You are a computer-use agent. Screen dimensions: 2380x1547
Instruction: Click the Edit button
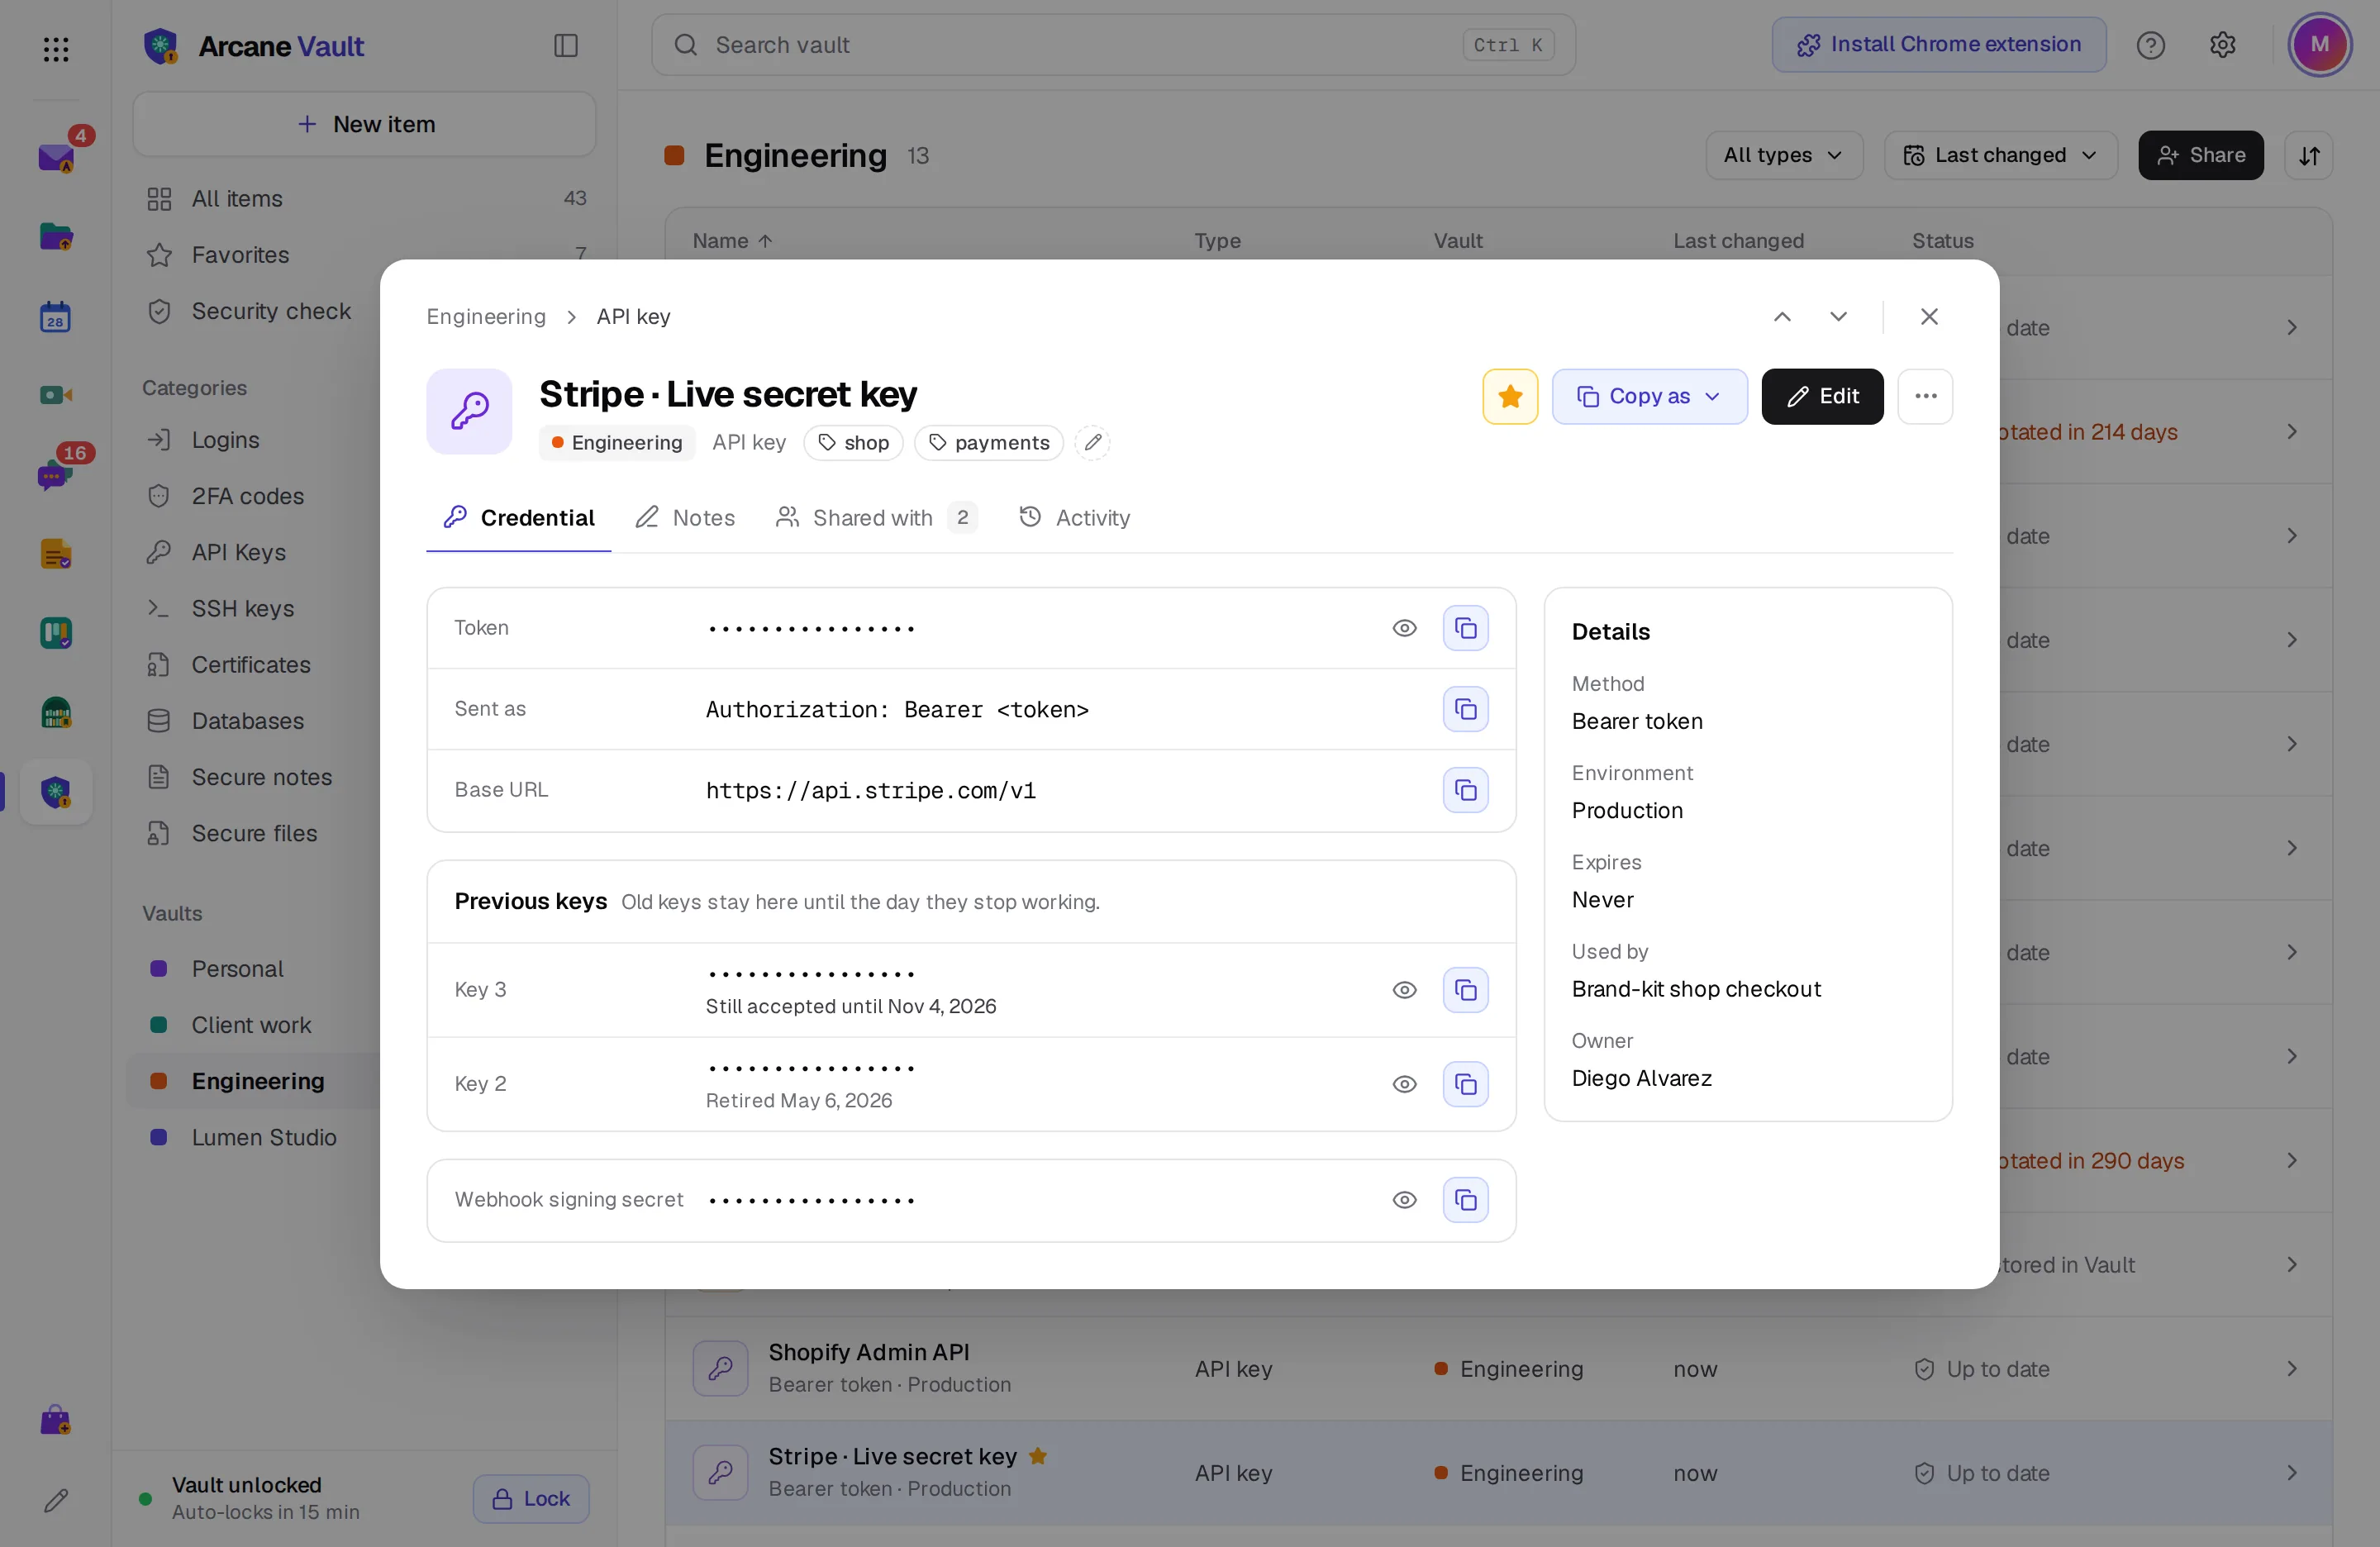(1822, 396)
